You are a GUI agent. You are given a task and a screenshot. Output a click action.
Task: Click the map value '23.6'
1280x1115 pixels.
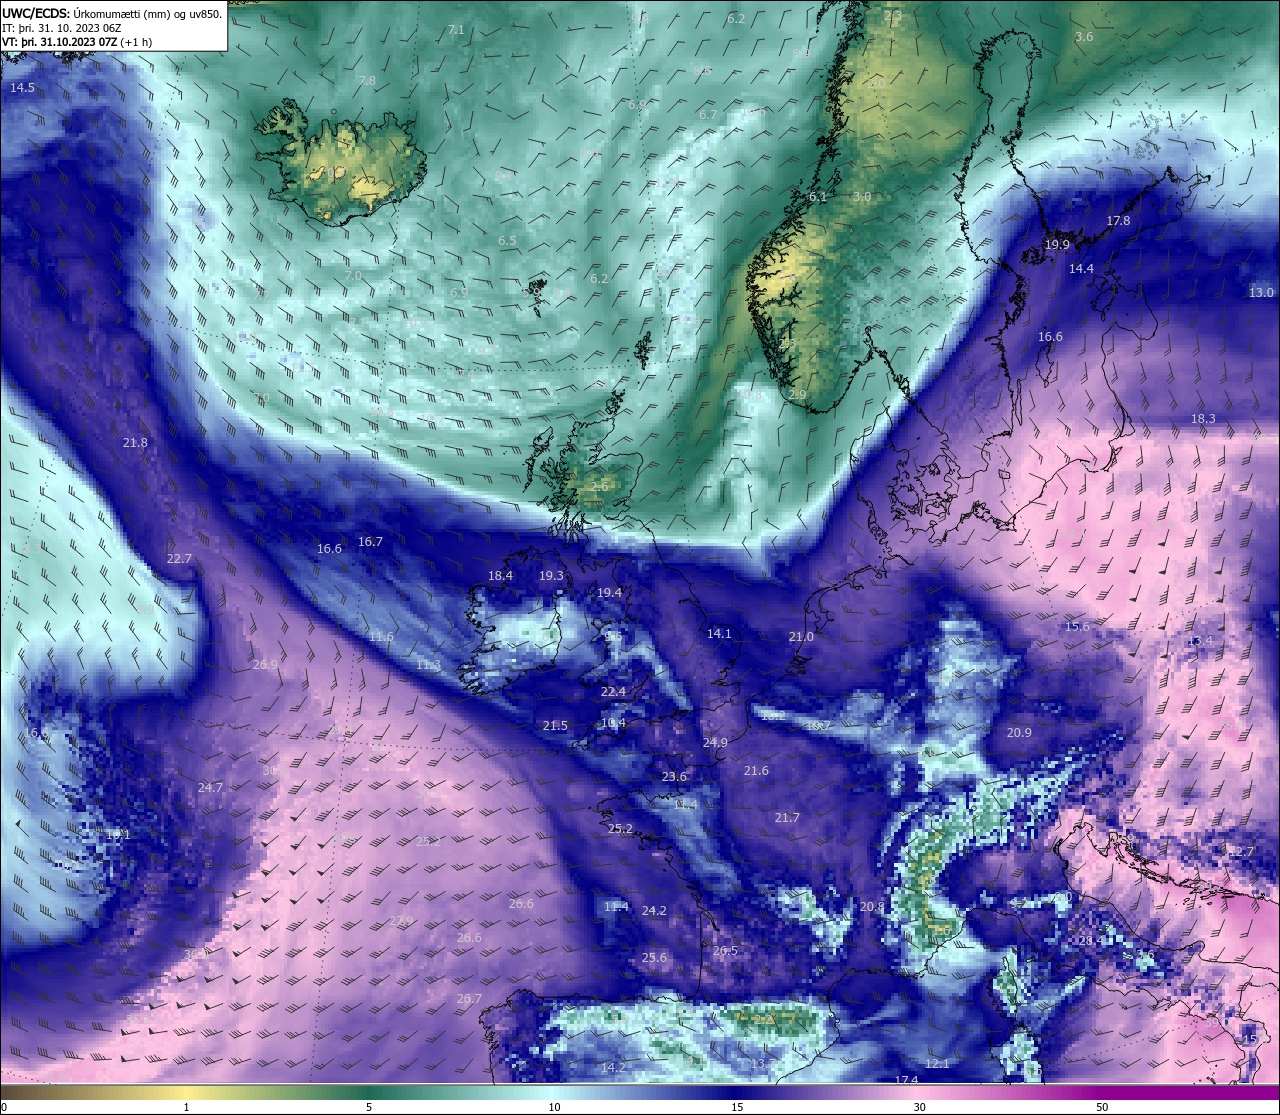674,777
